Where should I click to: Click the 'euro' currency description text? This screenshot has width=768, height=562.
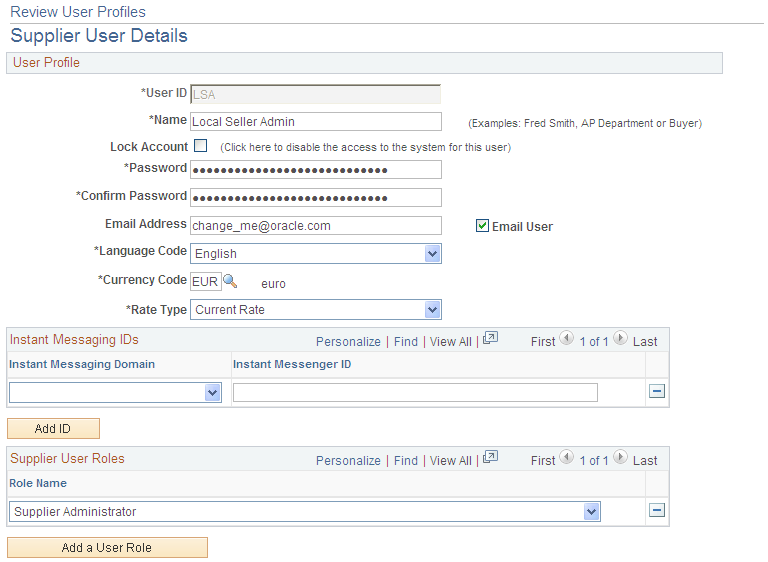click(273, 284)
